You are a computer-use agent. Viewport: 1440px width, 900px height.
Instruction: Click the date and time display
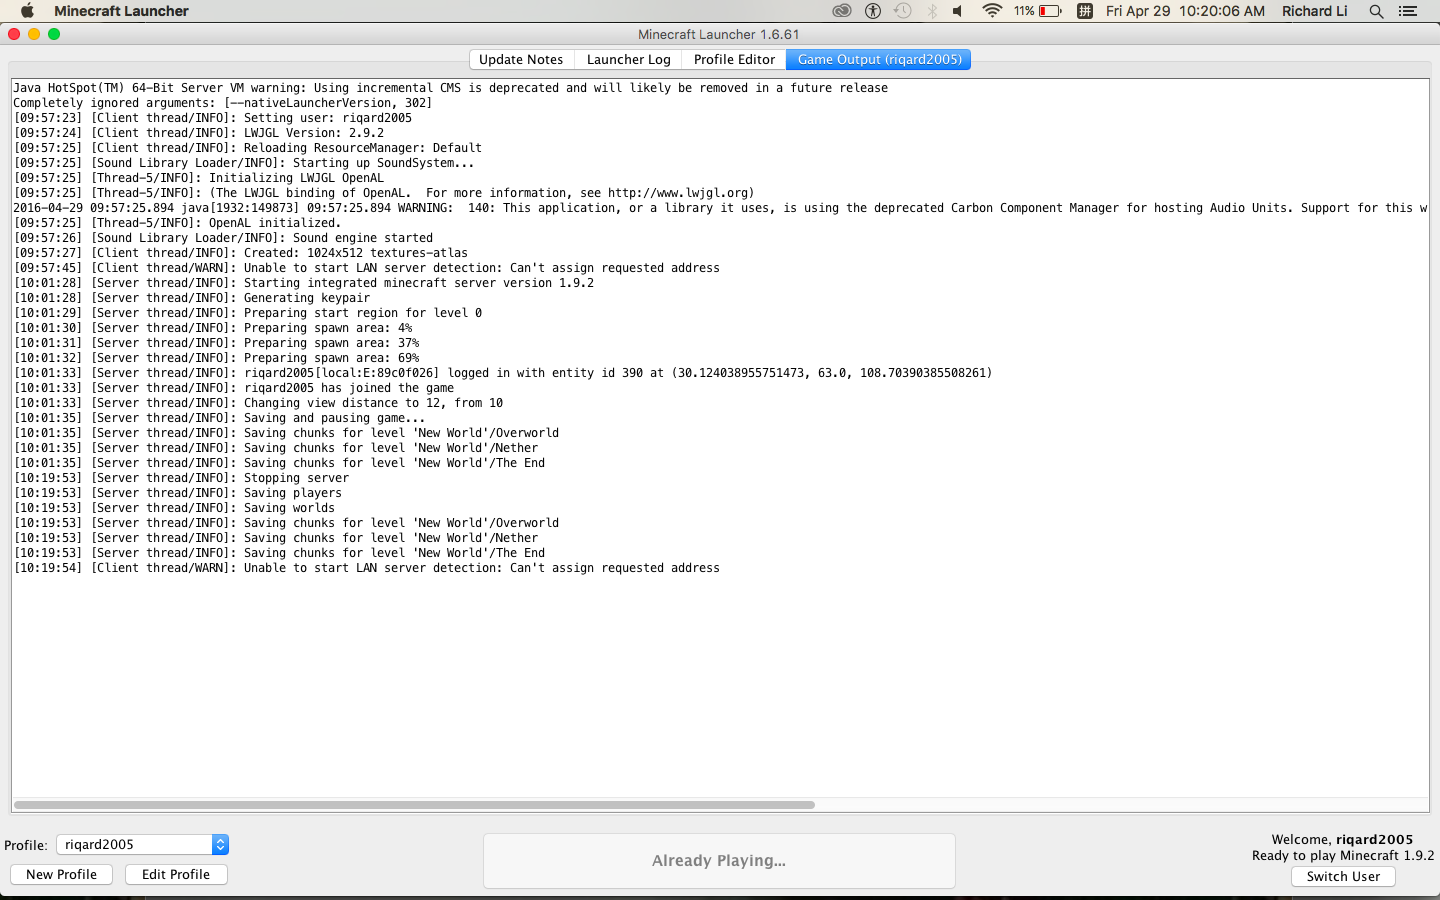tap(1185, 11)
